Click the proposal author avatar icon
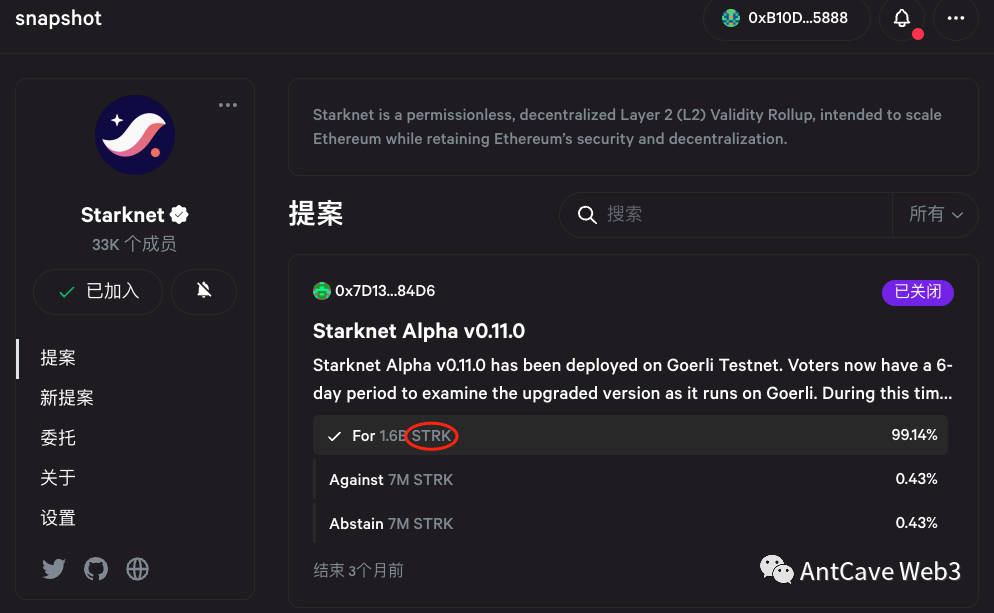 coord(321,290)
